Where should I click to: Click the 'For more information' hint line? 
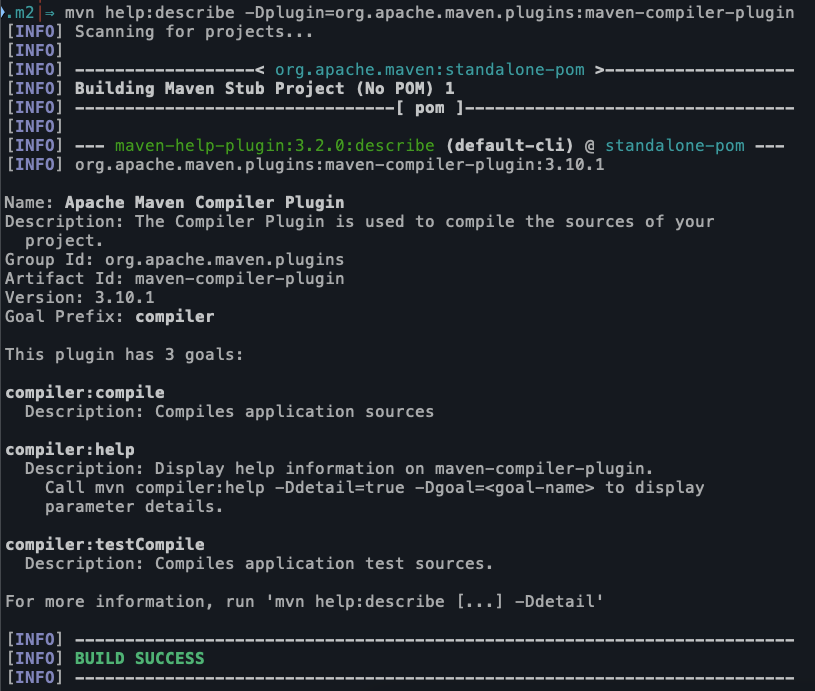point(304,602)
